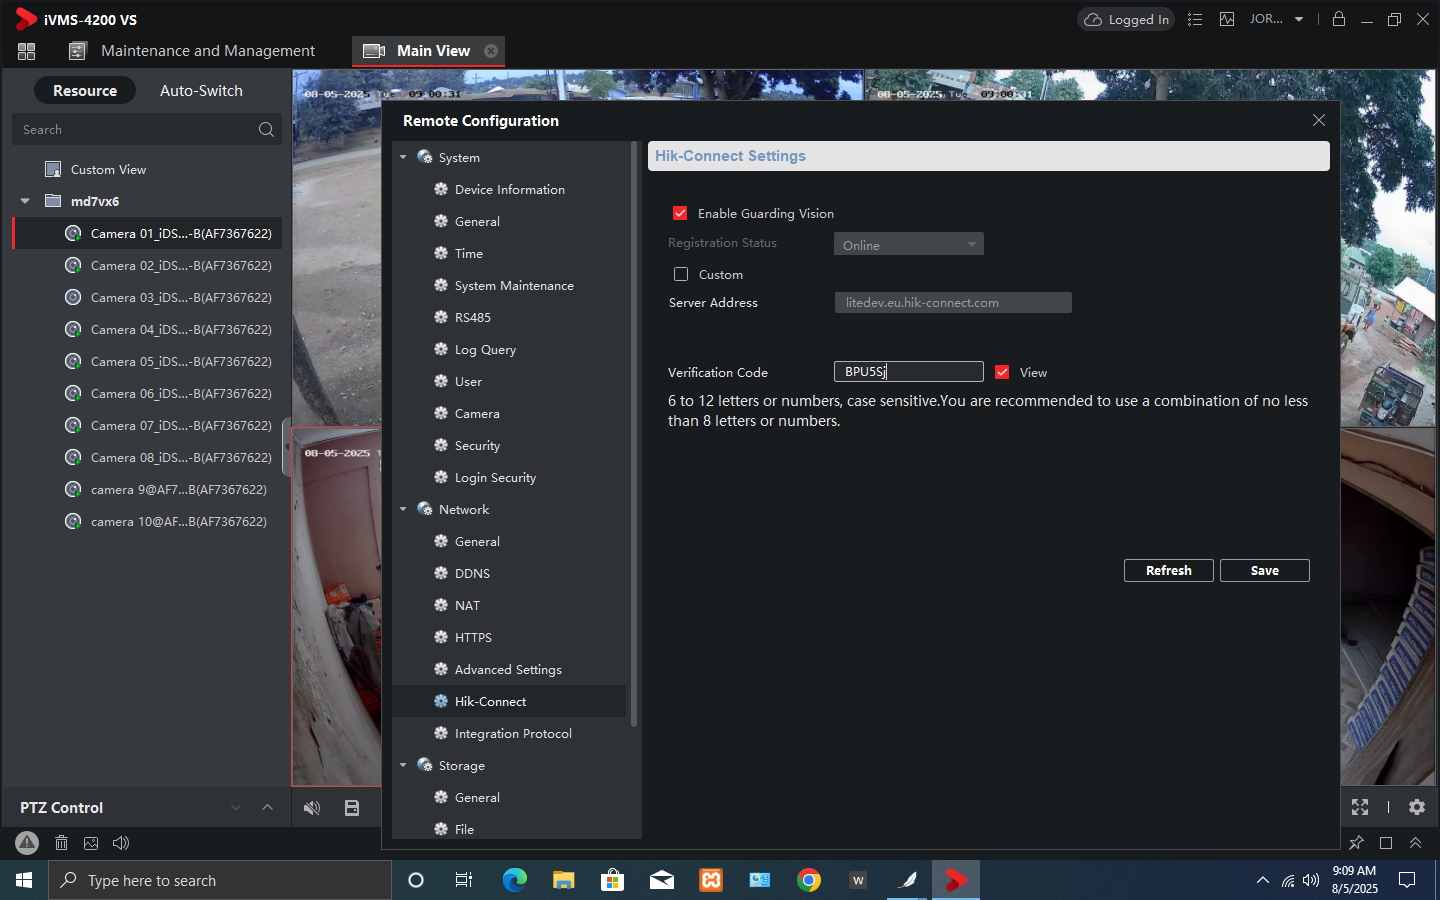The image size is (1440, 900).
Task: Expand the PTZ Control down chevron
Action: (236, 807)
